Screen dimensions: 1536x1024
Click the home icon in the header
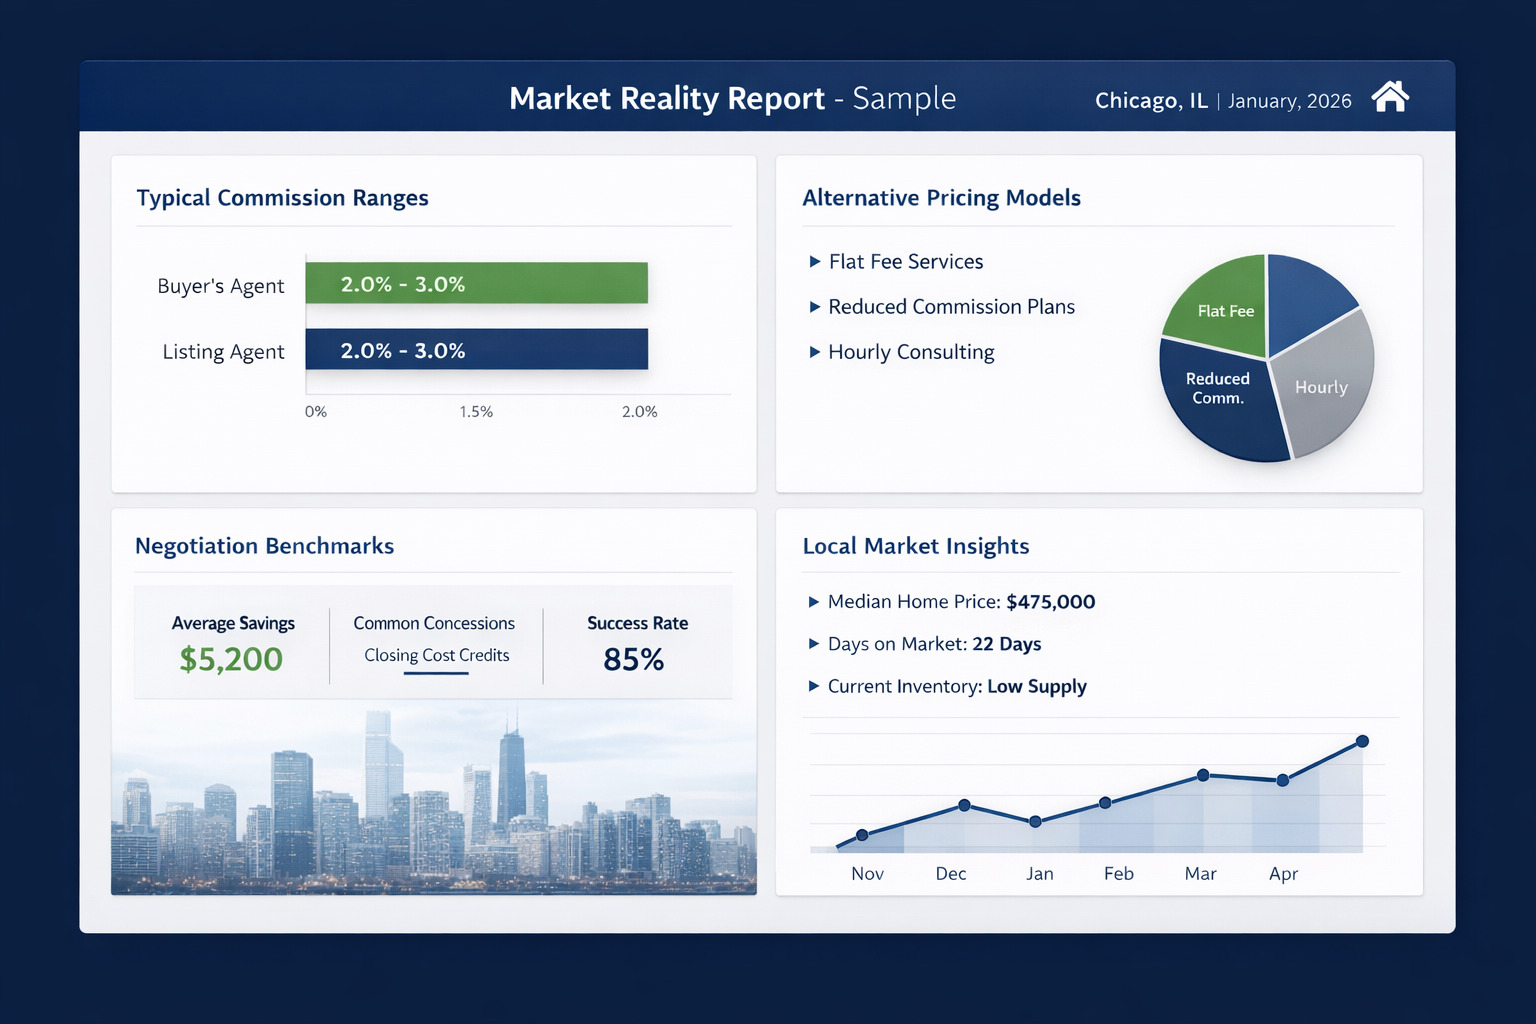click(x=1390, y=97)
